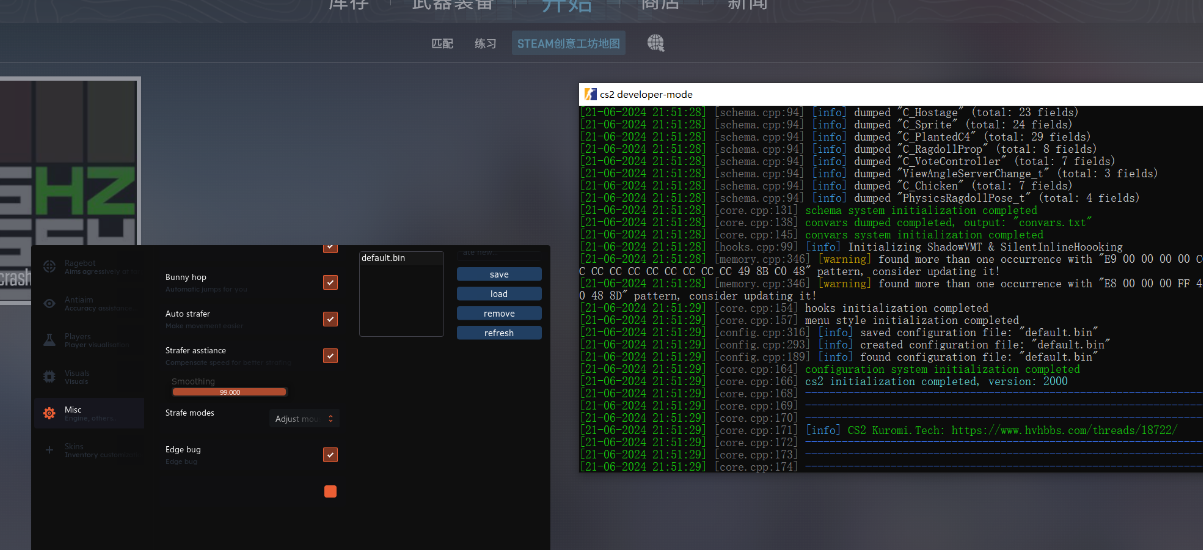Click the Skins plus icon
1203x550 pixels.
coord(49,450)
